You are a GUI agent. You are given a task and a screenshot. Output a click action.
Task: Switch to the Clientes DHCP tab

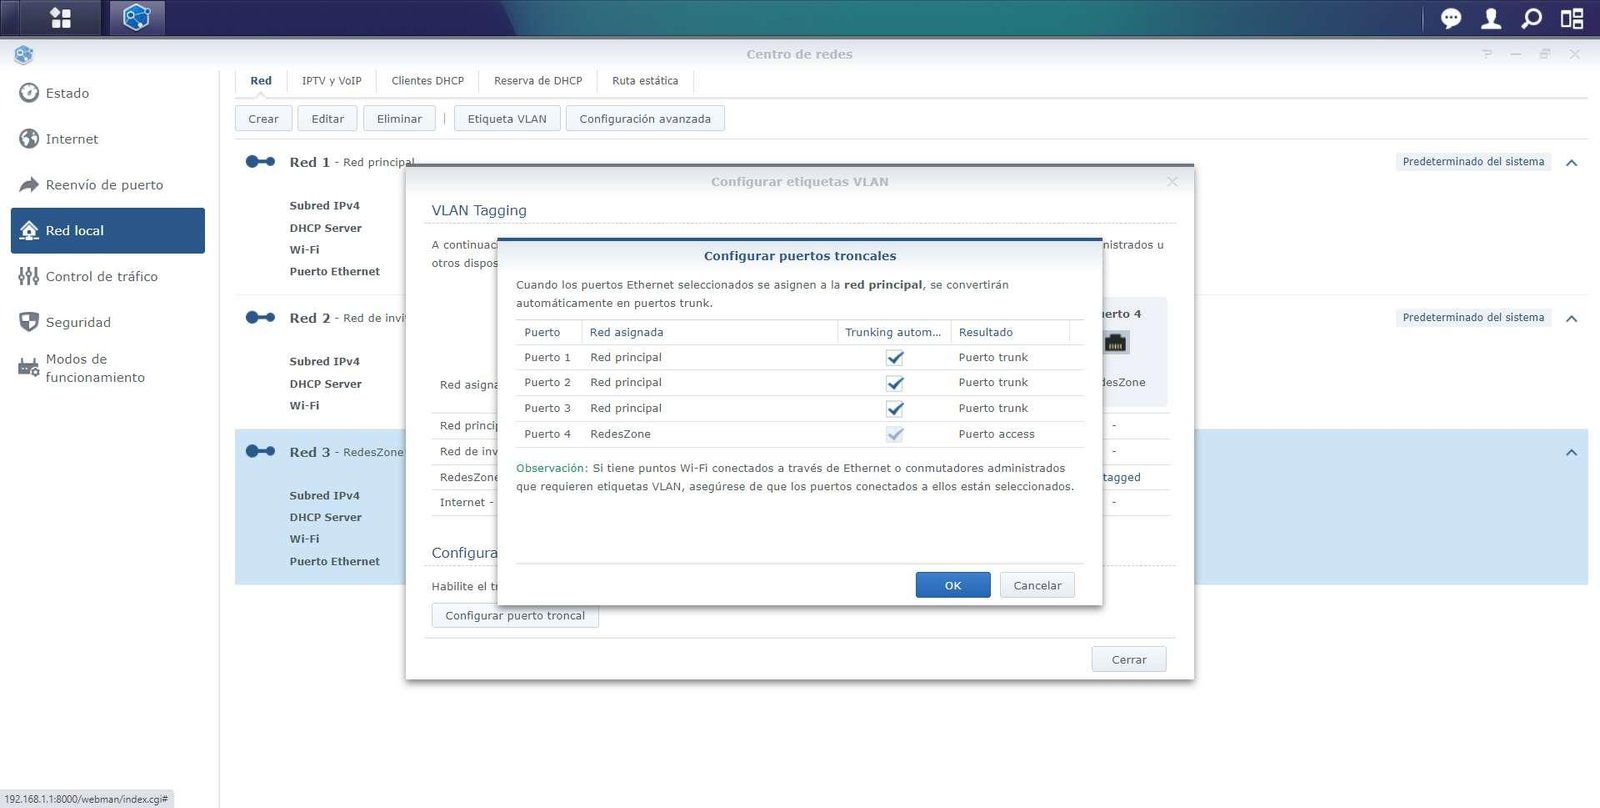(x=428, y=81)
